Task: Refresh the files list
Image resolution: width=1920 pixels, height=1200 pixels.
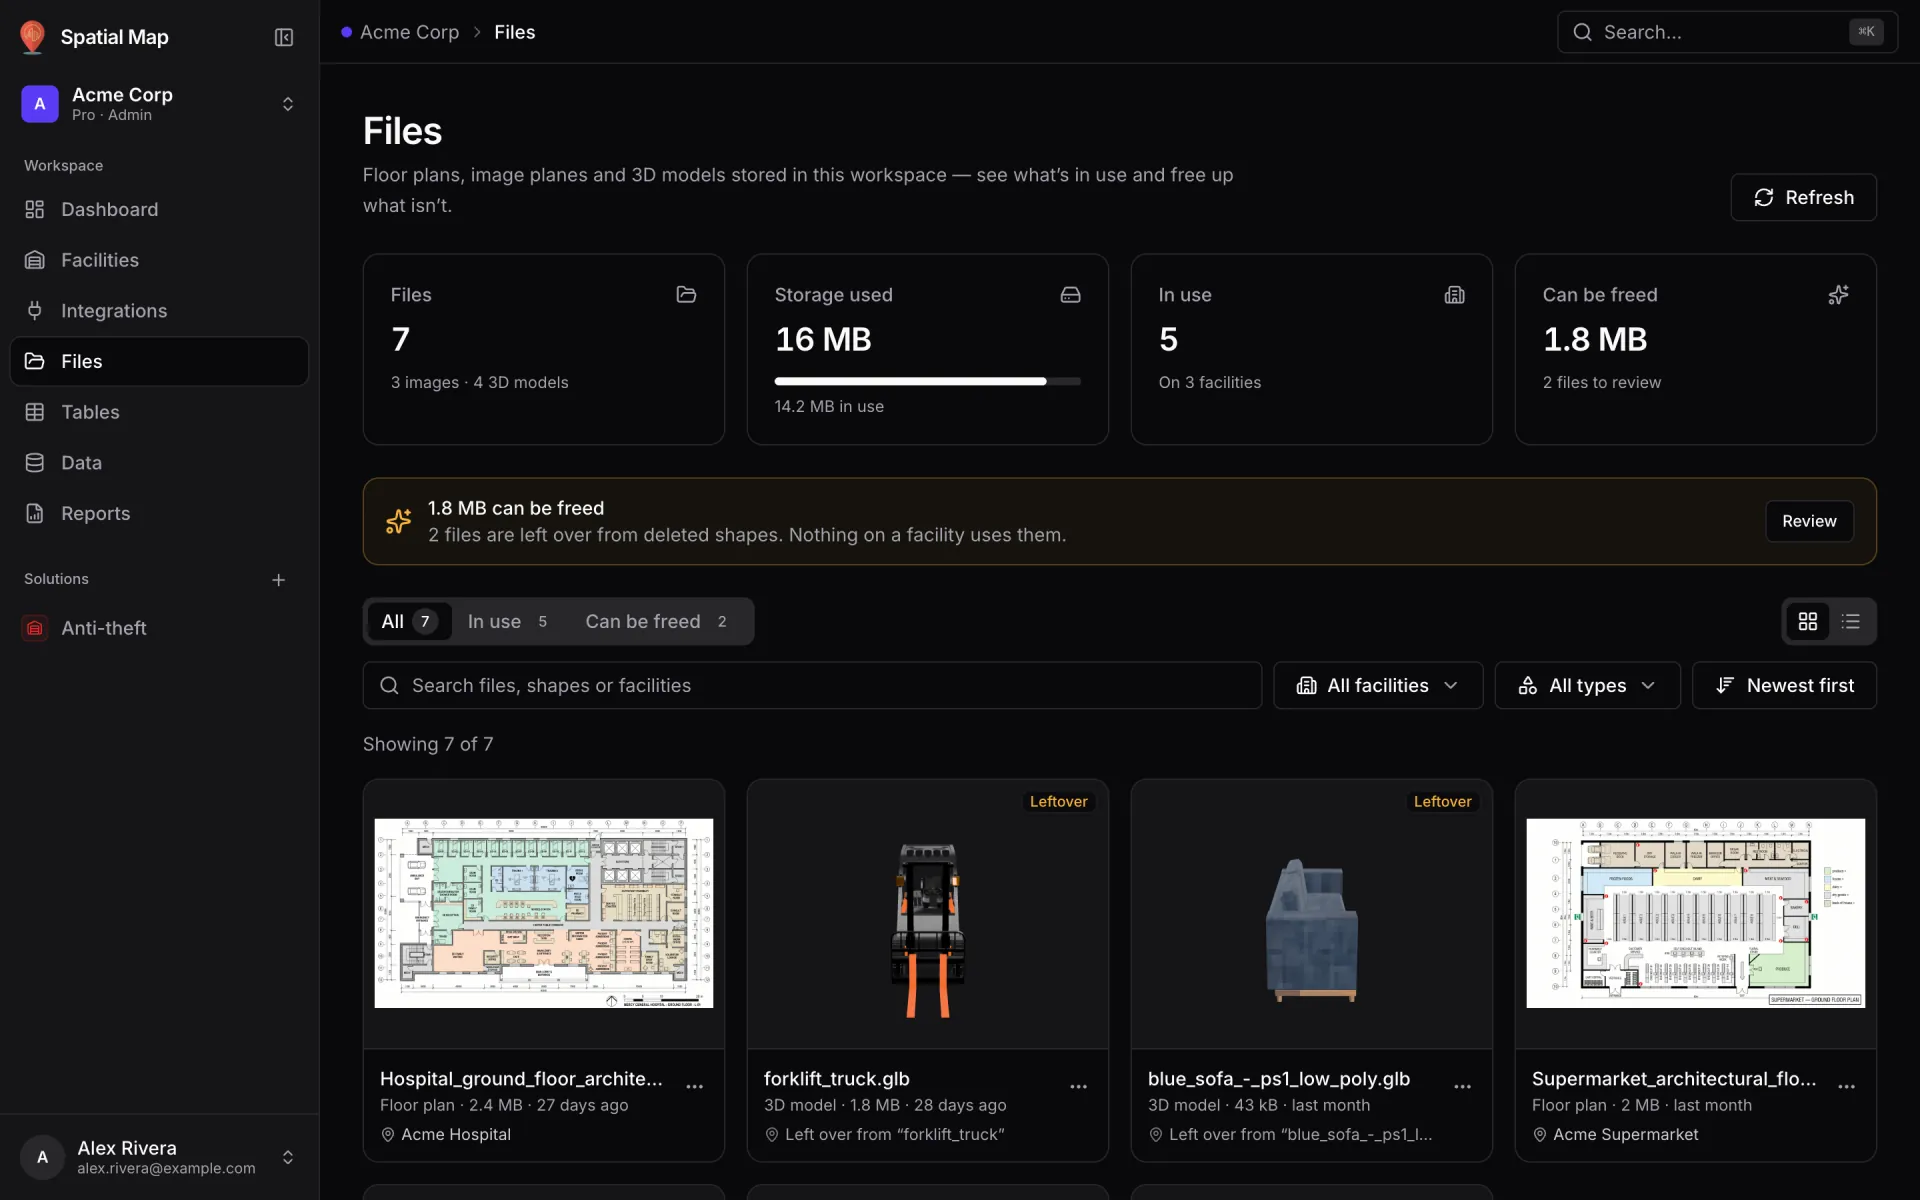Action: (1803, 197)
